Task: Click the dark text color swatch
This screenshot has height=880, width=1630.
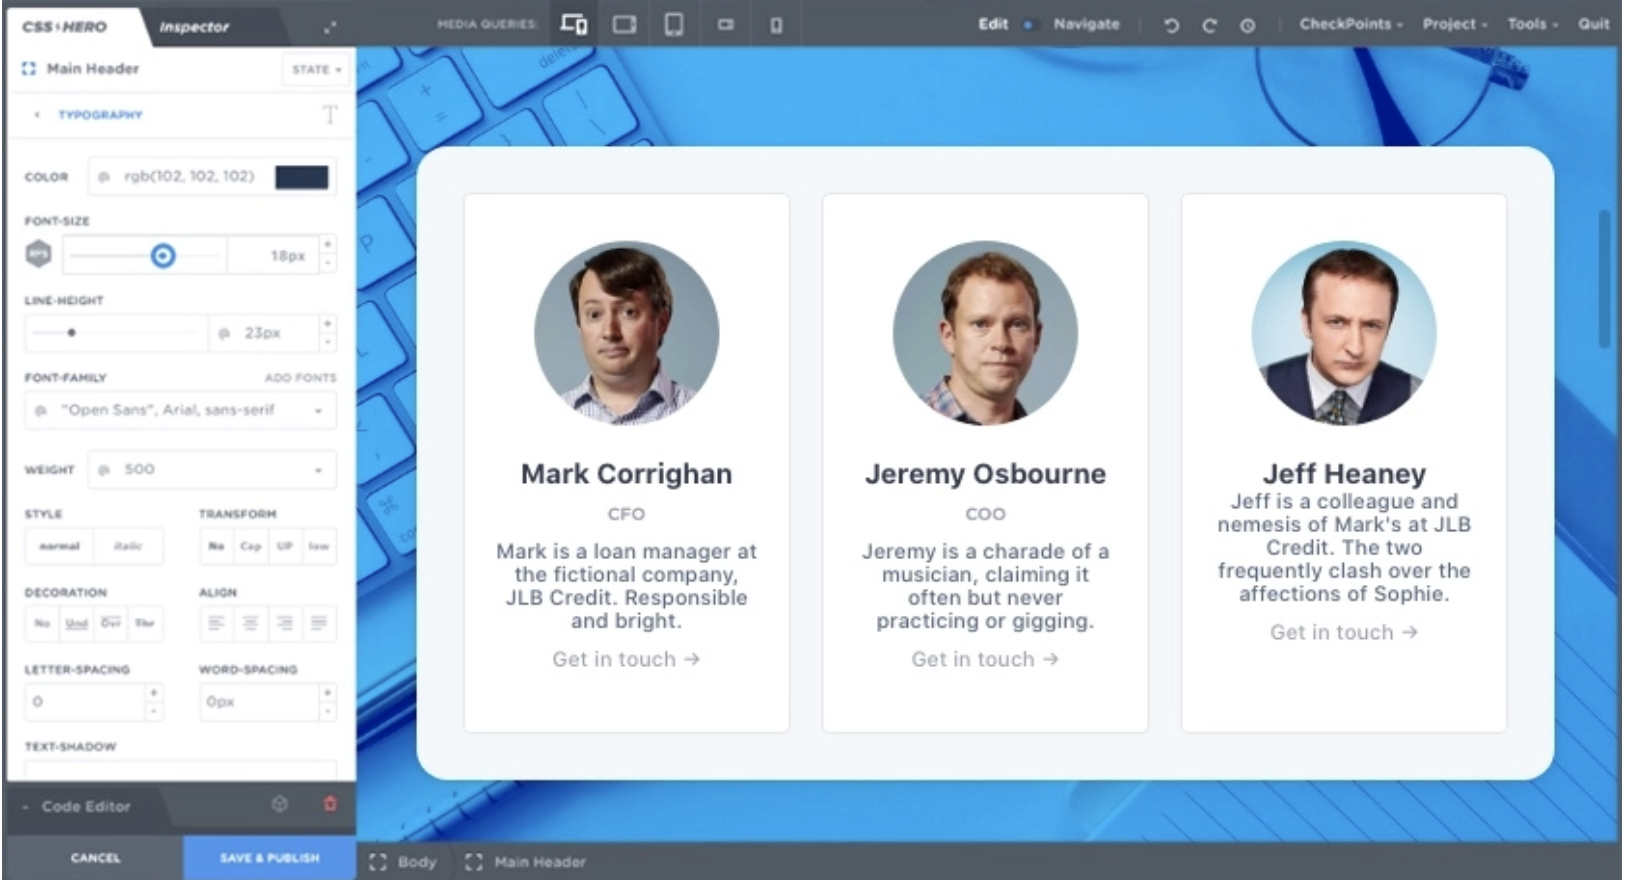Action: 301,177
